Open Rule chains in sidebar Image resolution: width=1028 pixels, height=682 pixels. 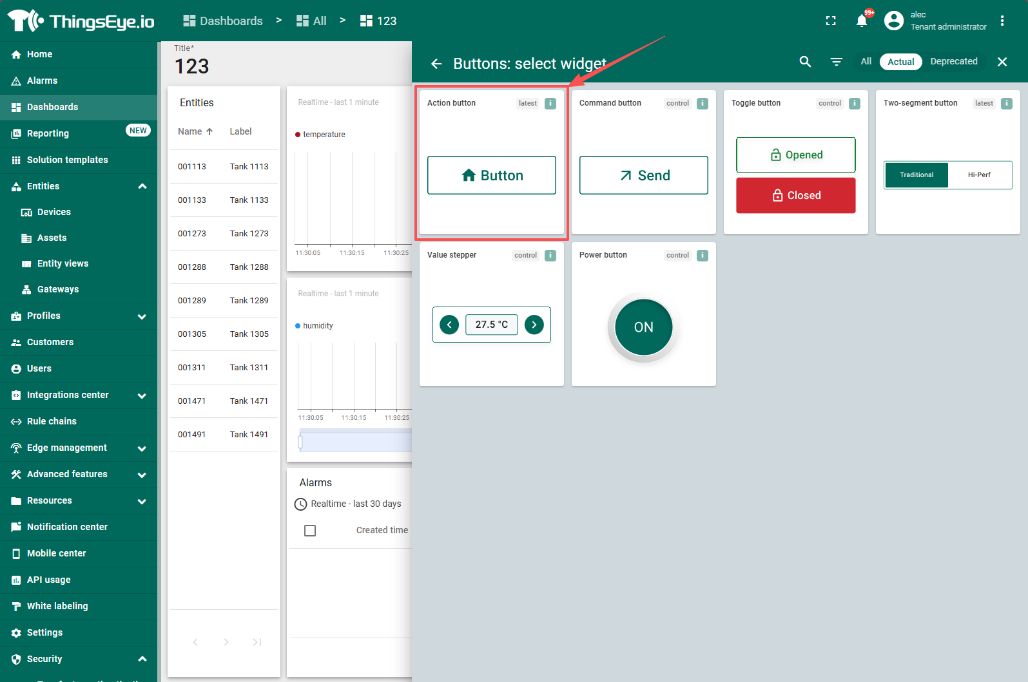(x=51, y=421)
